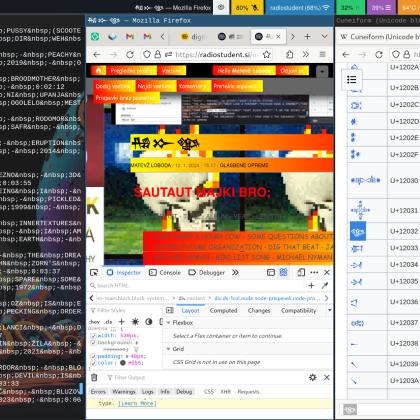Toggle responsive design mode icon
This screenshot has width=420, height=420.
pyautogui.click(x=301, y=273)
